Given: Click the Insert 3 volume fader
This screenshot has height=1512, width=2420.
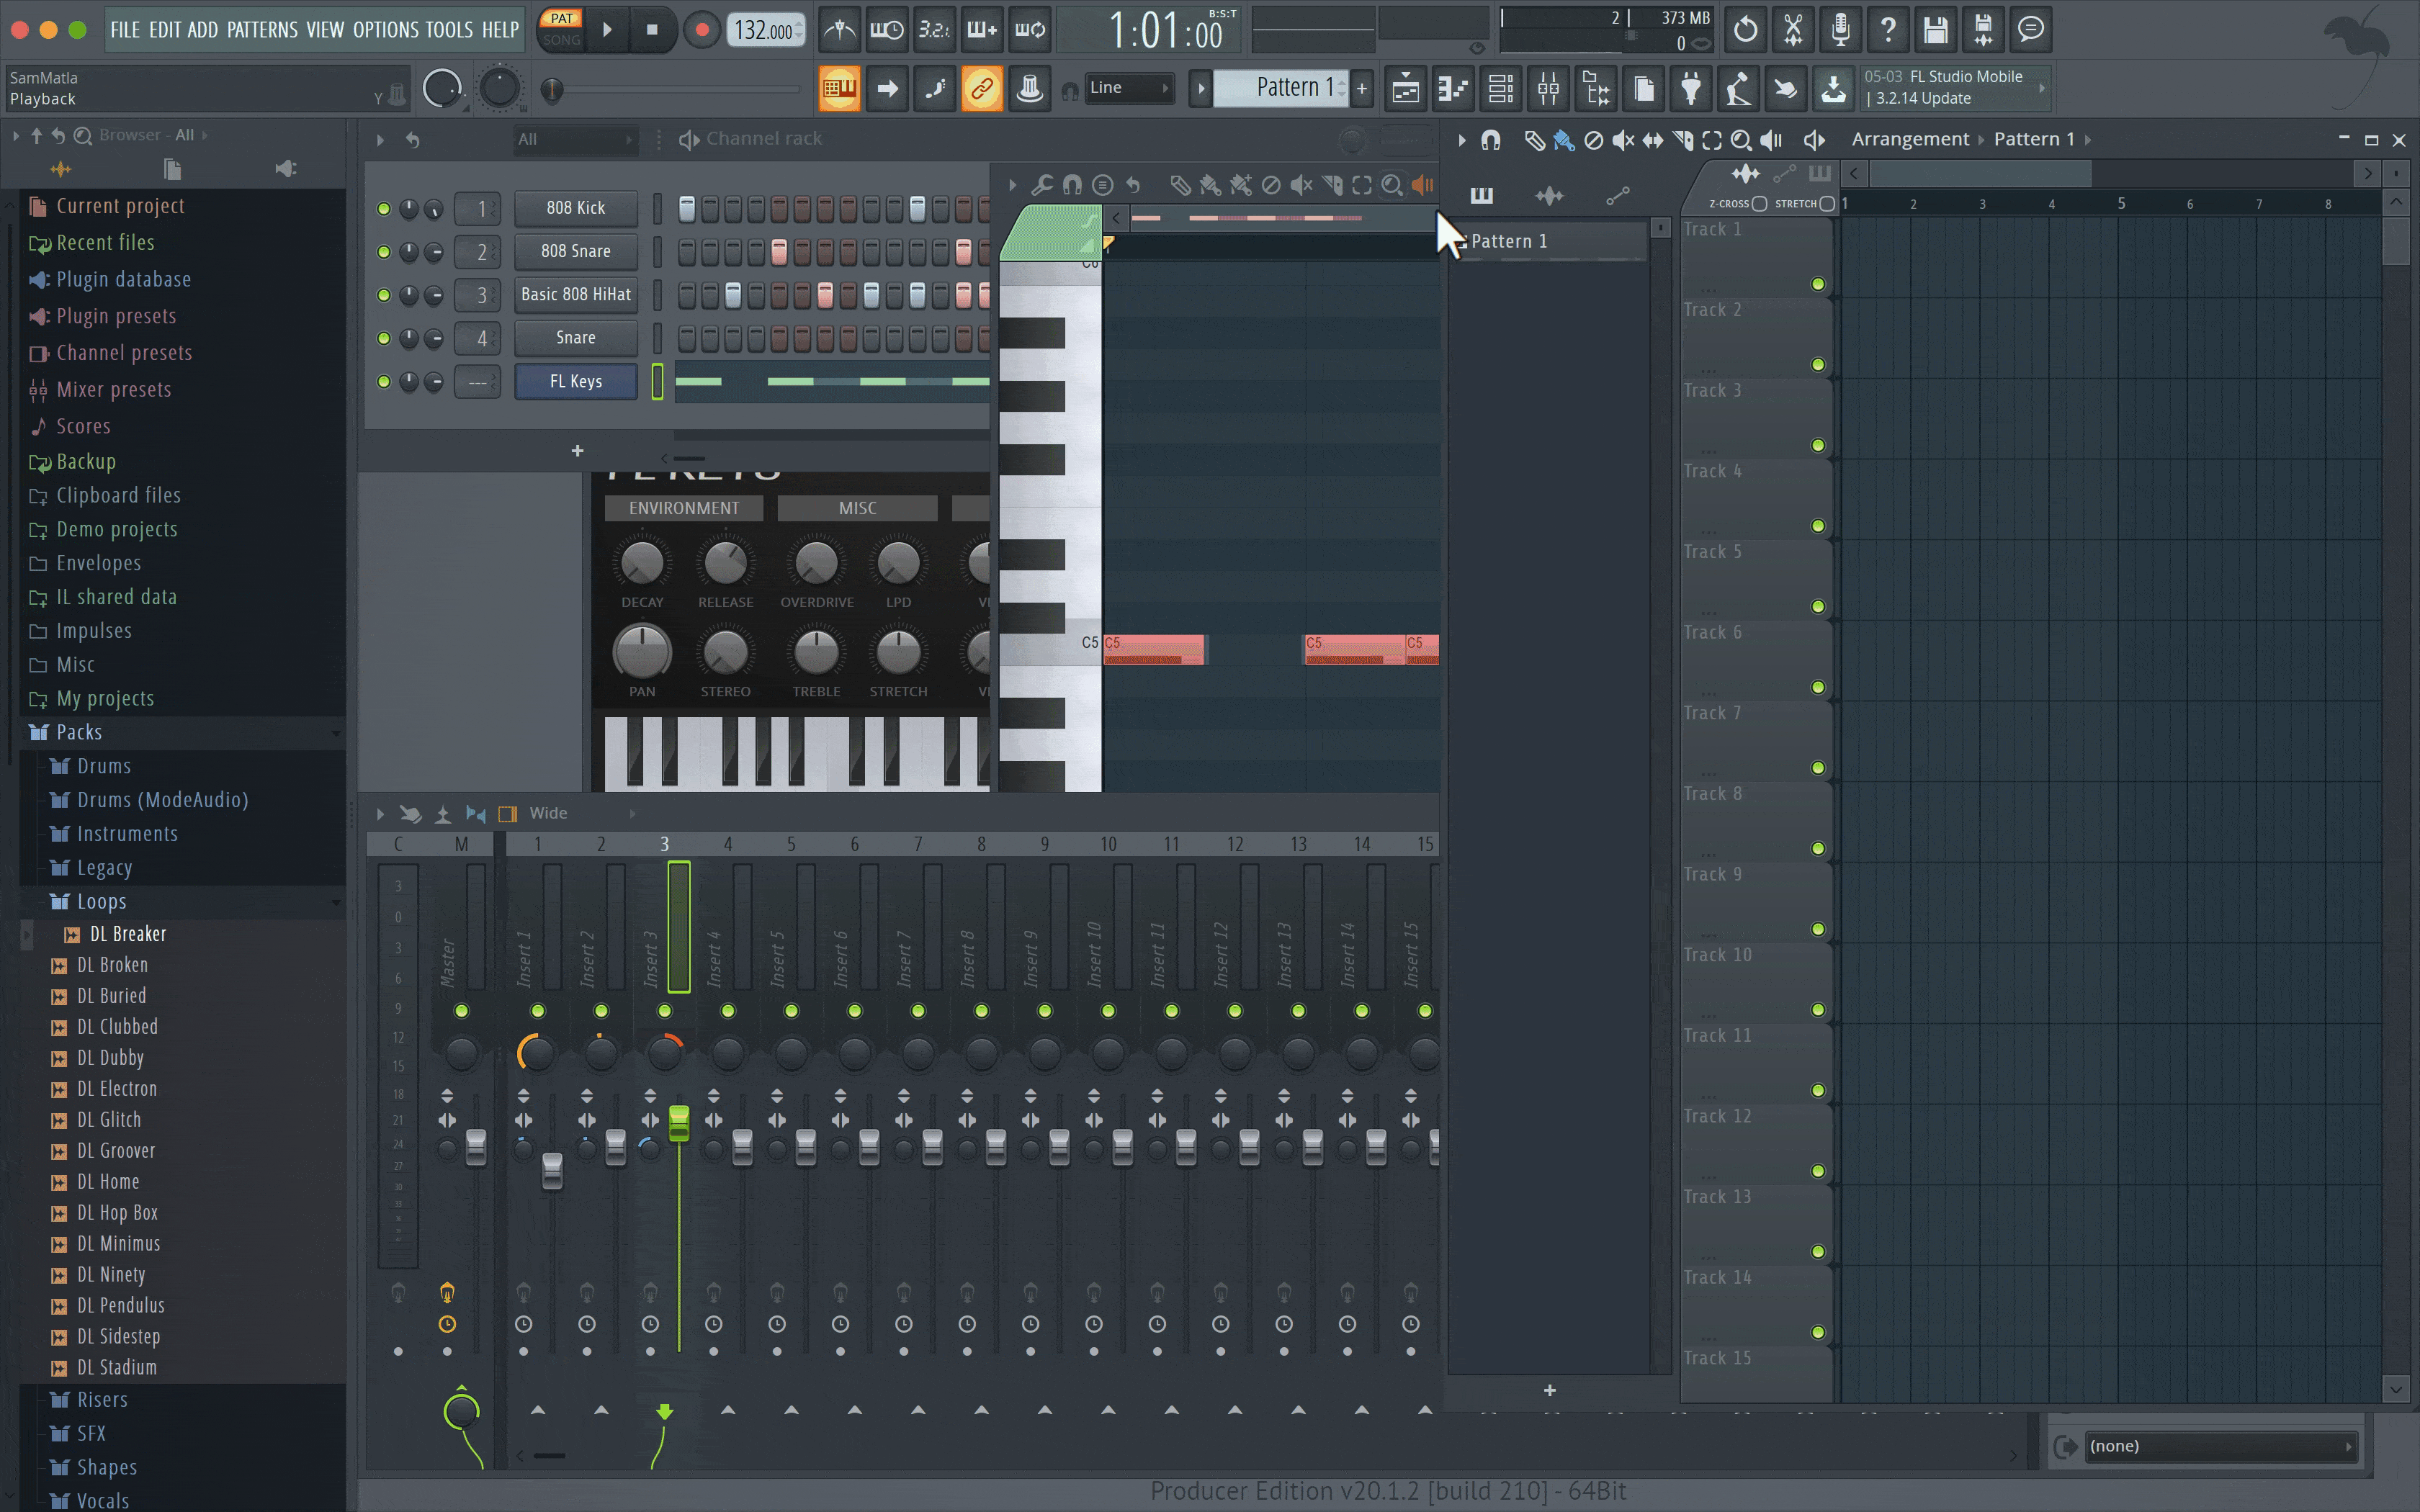Looking at the screenshot, I should tap(679, 1123).
